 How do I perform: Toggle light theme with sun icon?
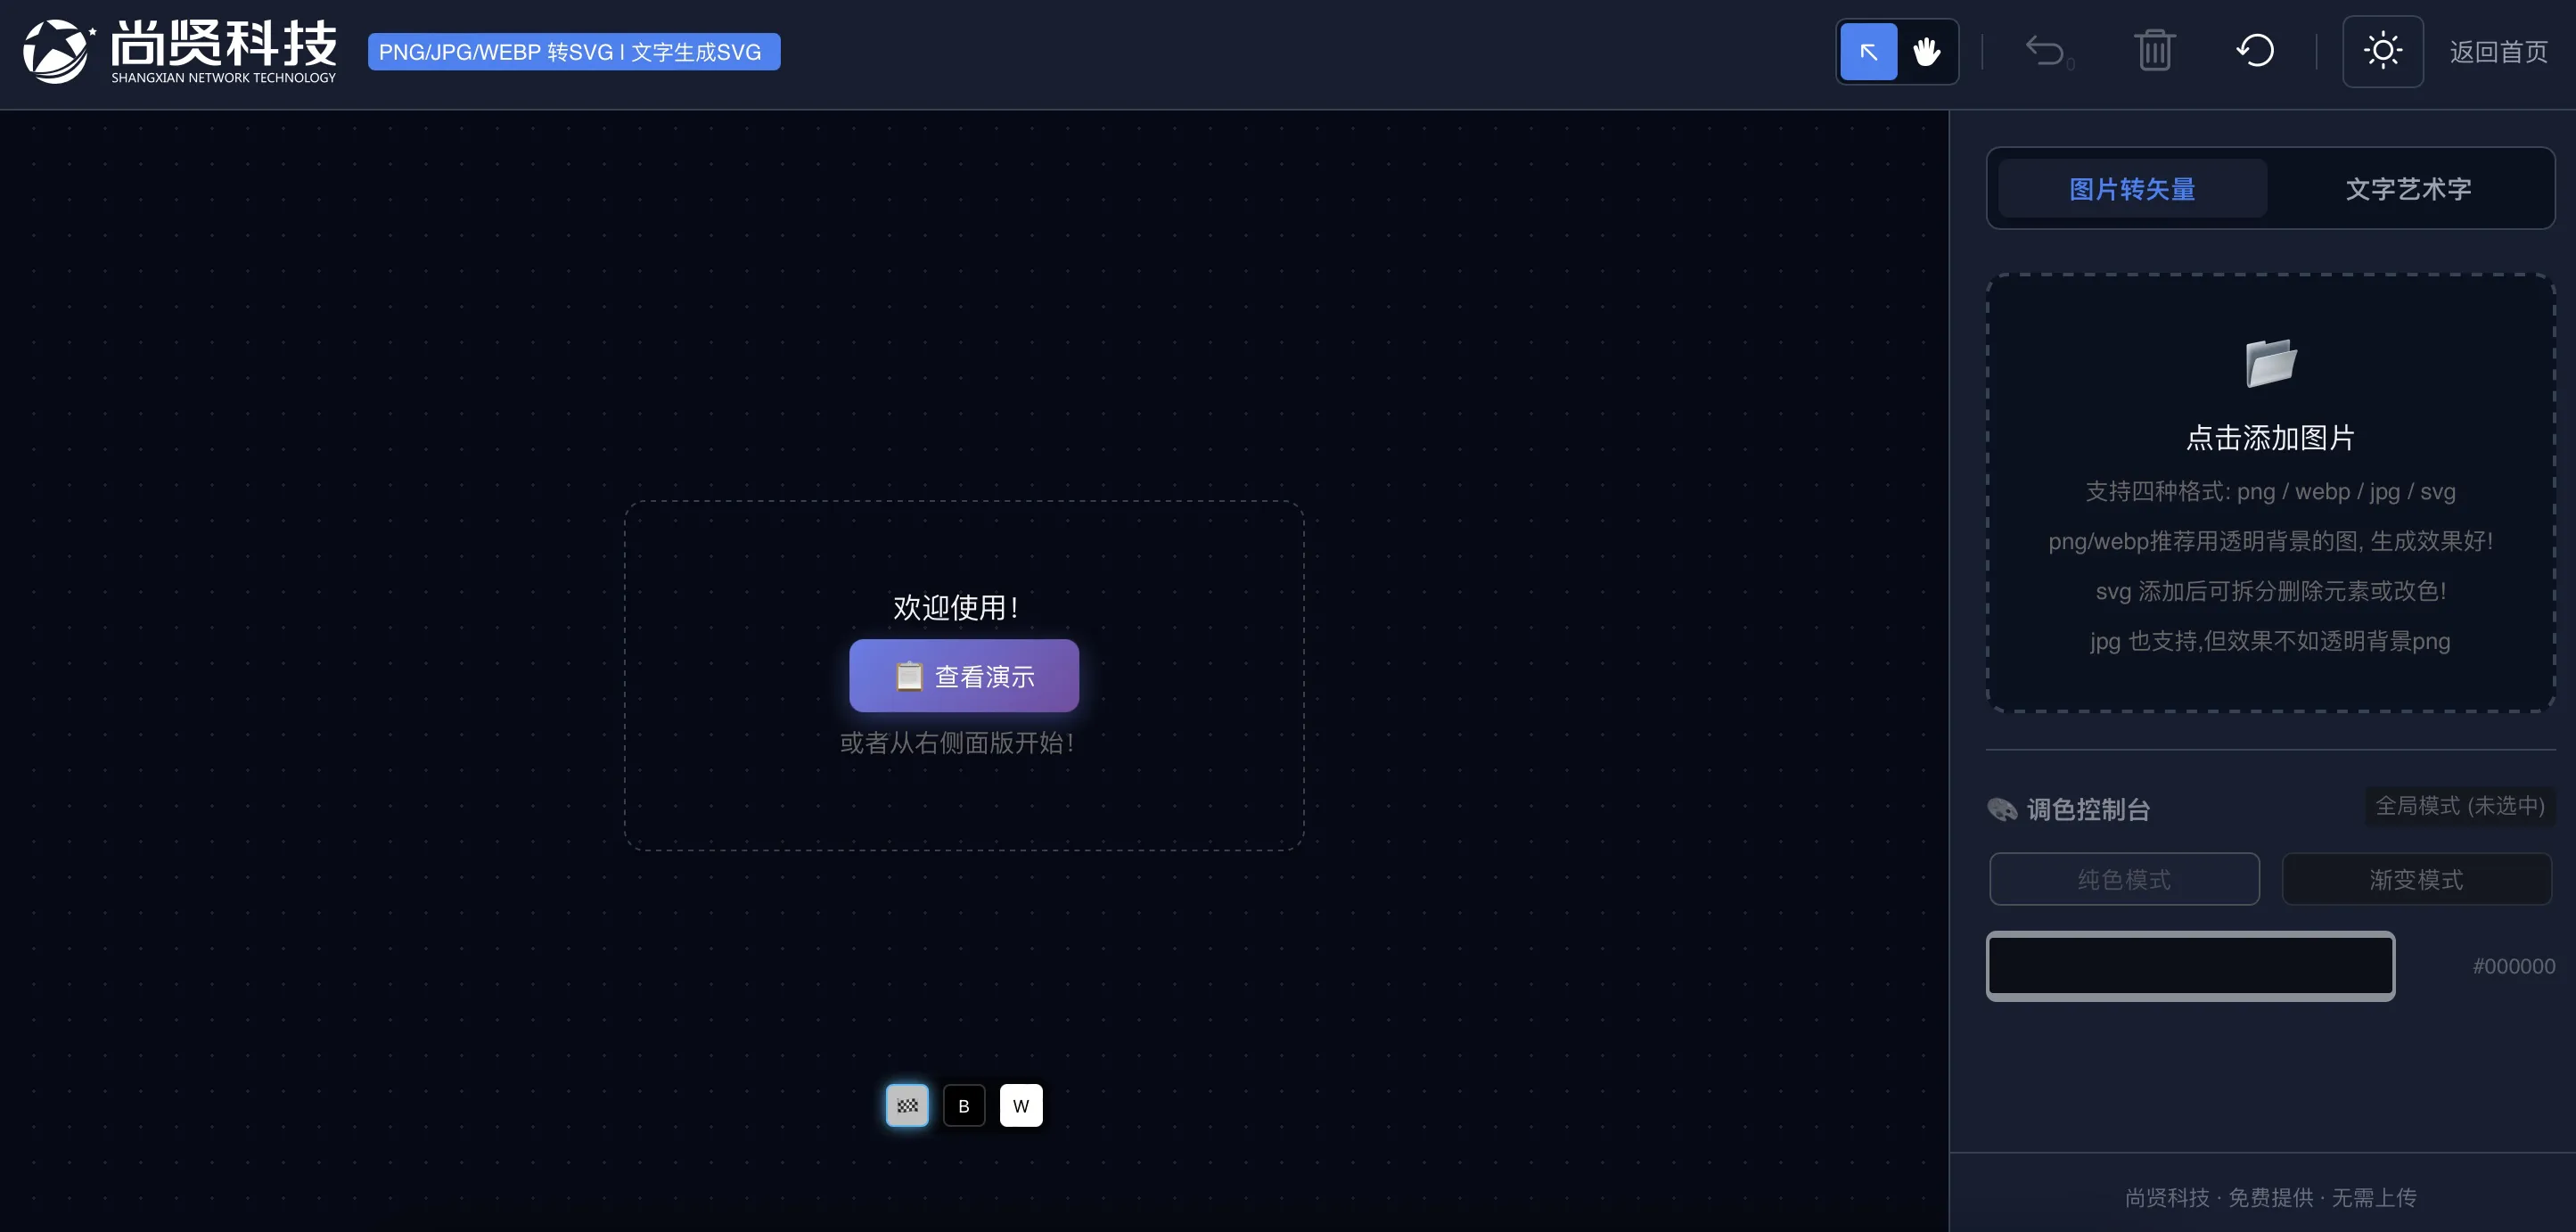point(2382,51)
